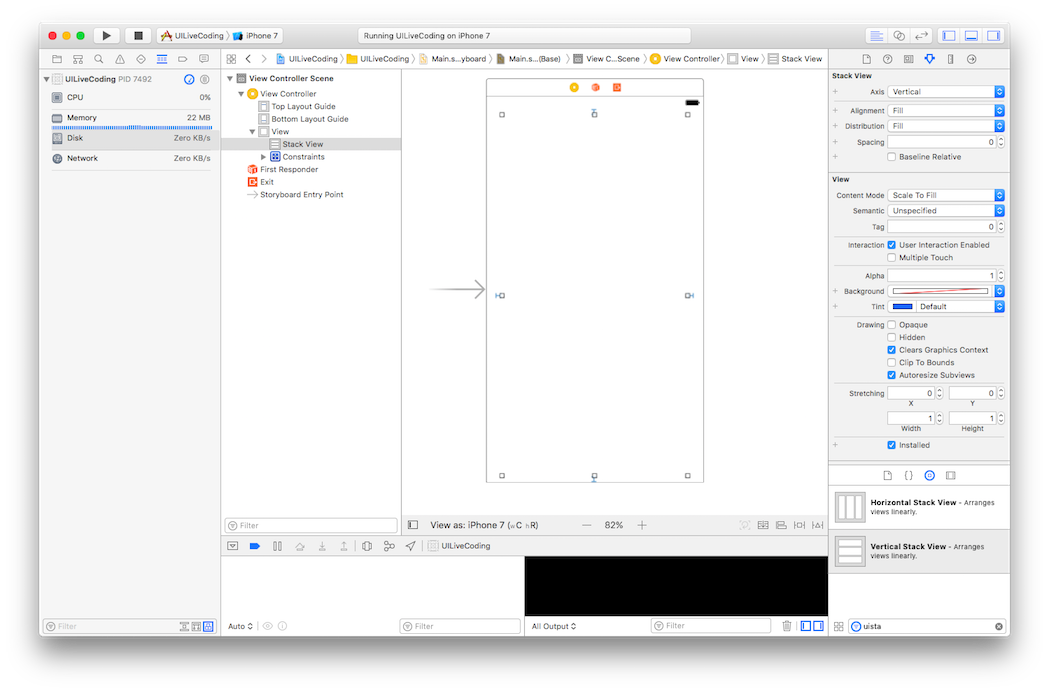Image resolution: width=1049 pixels, height=692 pixels.
Task: Select the Memory gauge row
Action: pos(130,118)
